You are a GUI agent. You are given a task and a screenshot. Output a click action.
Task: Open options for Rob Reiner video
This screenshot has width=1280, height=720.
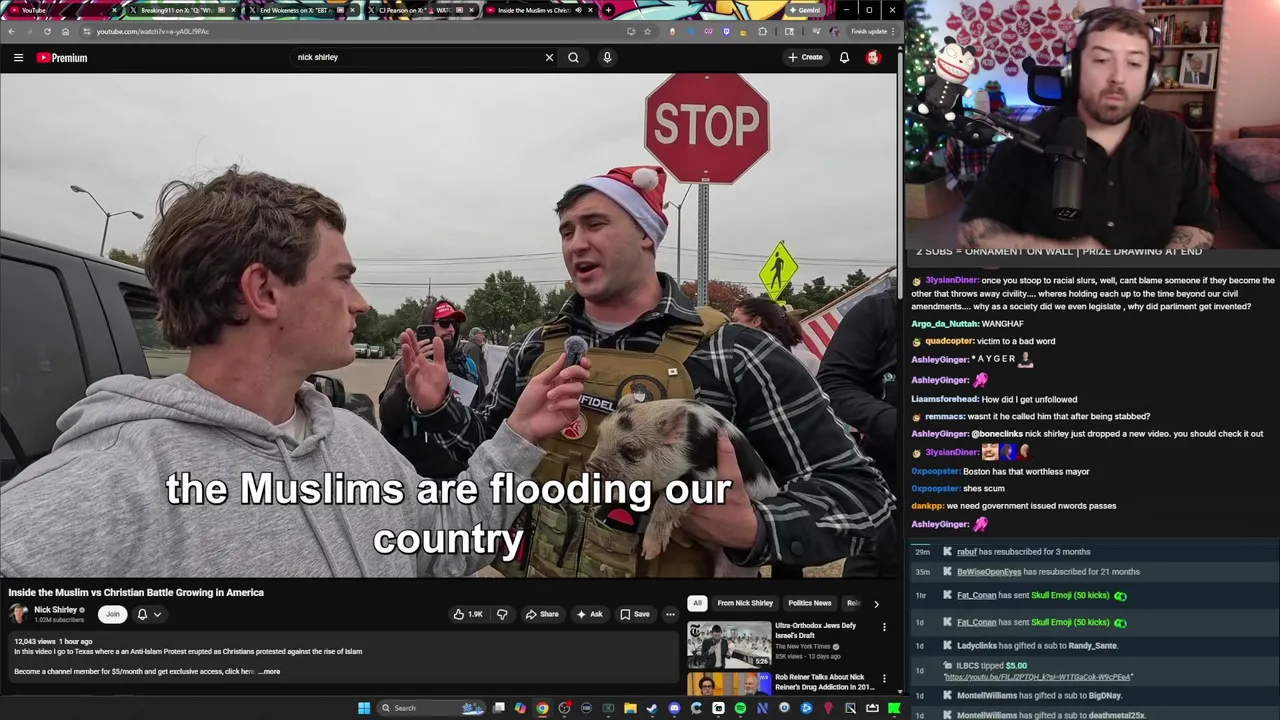pyautogui.click(x=884, y=679)
